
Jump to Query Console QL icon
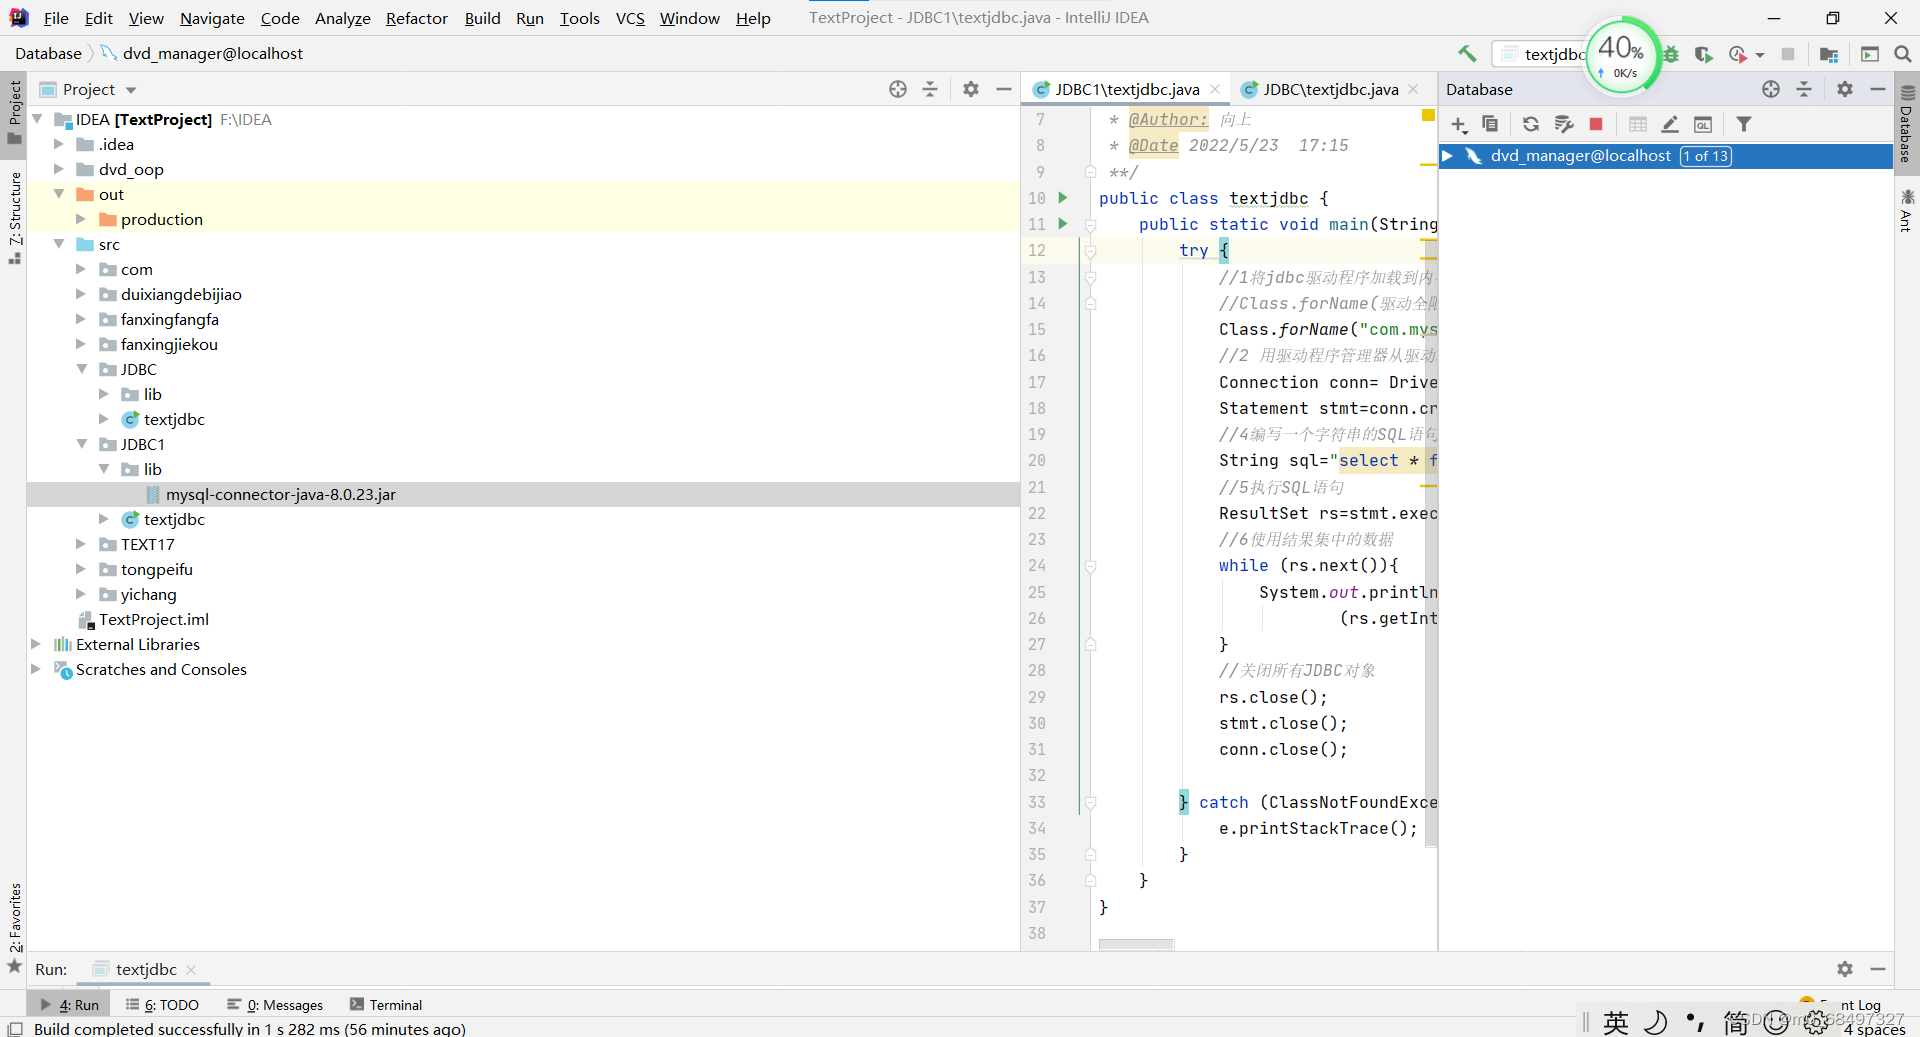tap(1703, 124)
